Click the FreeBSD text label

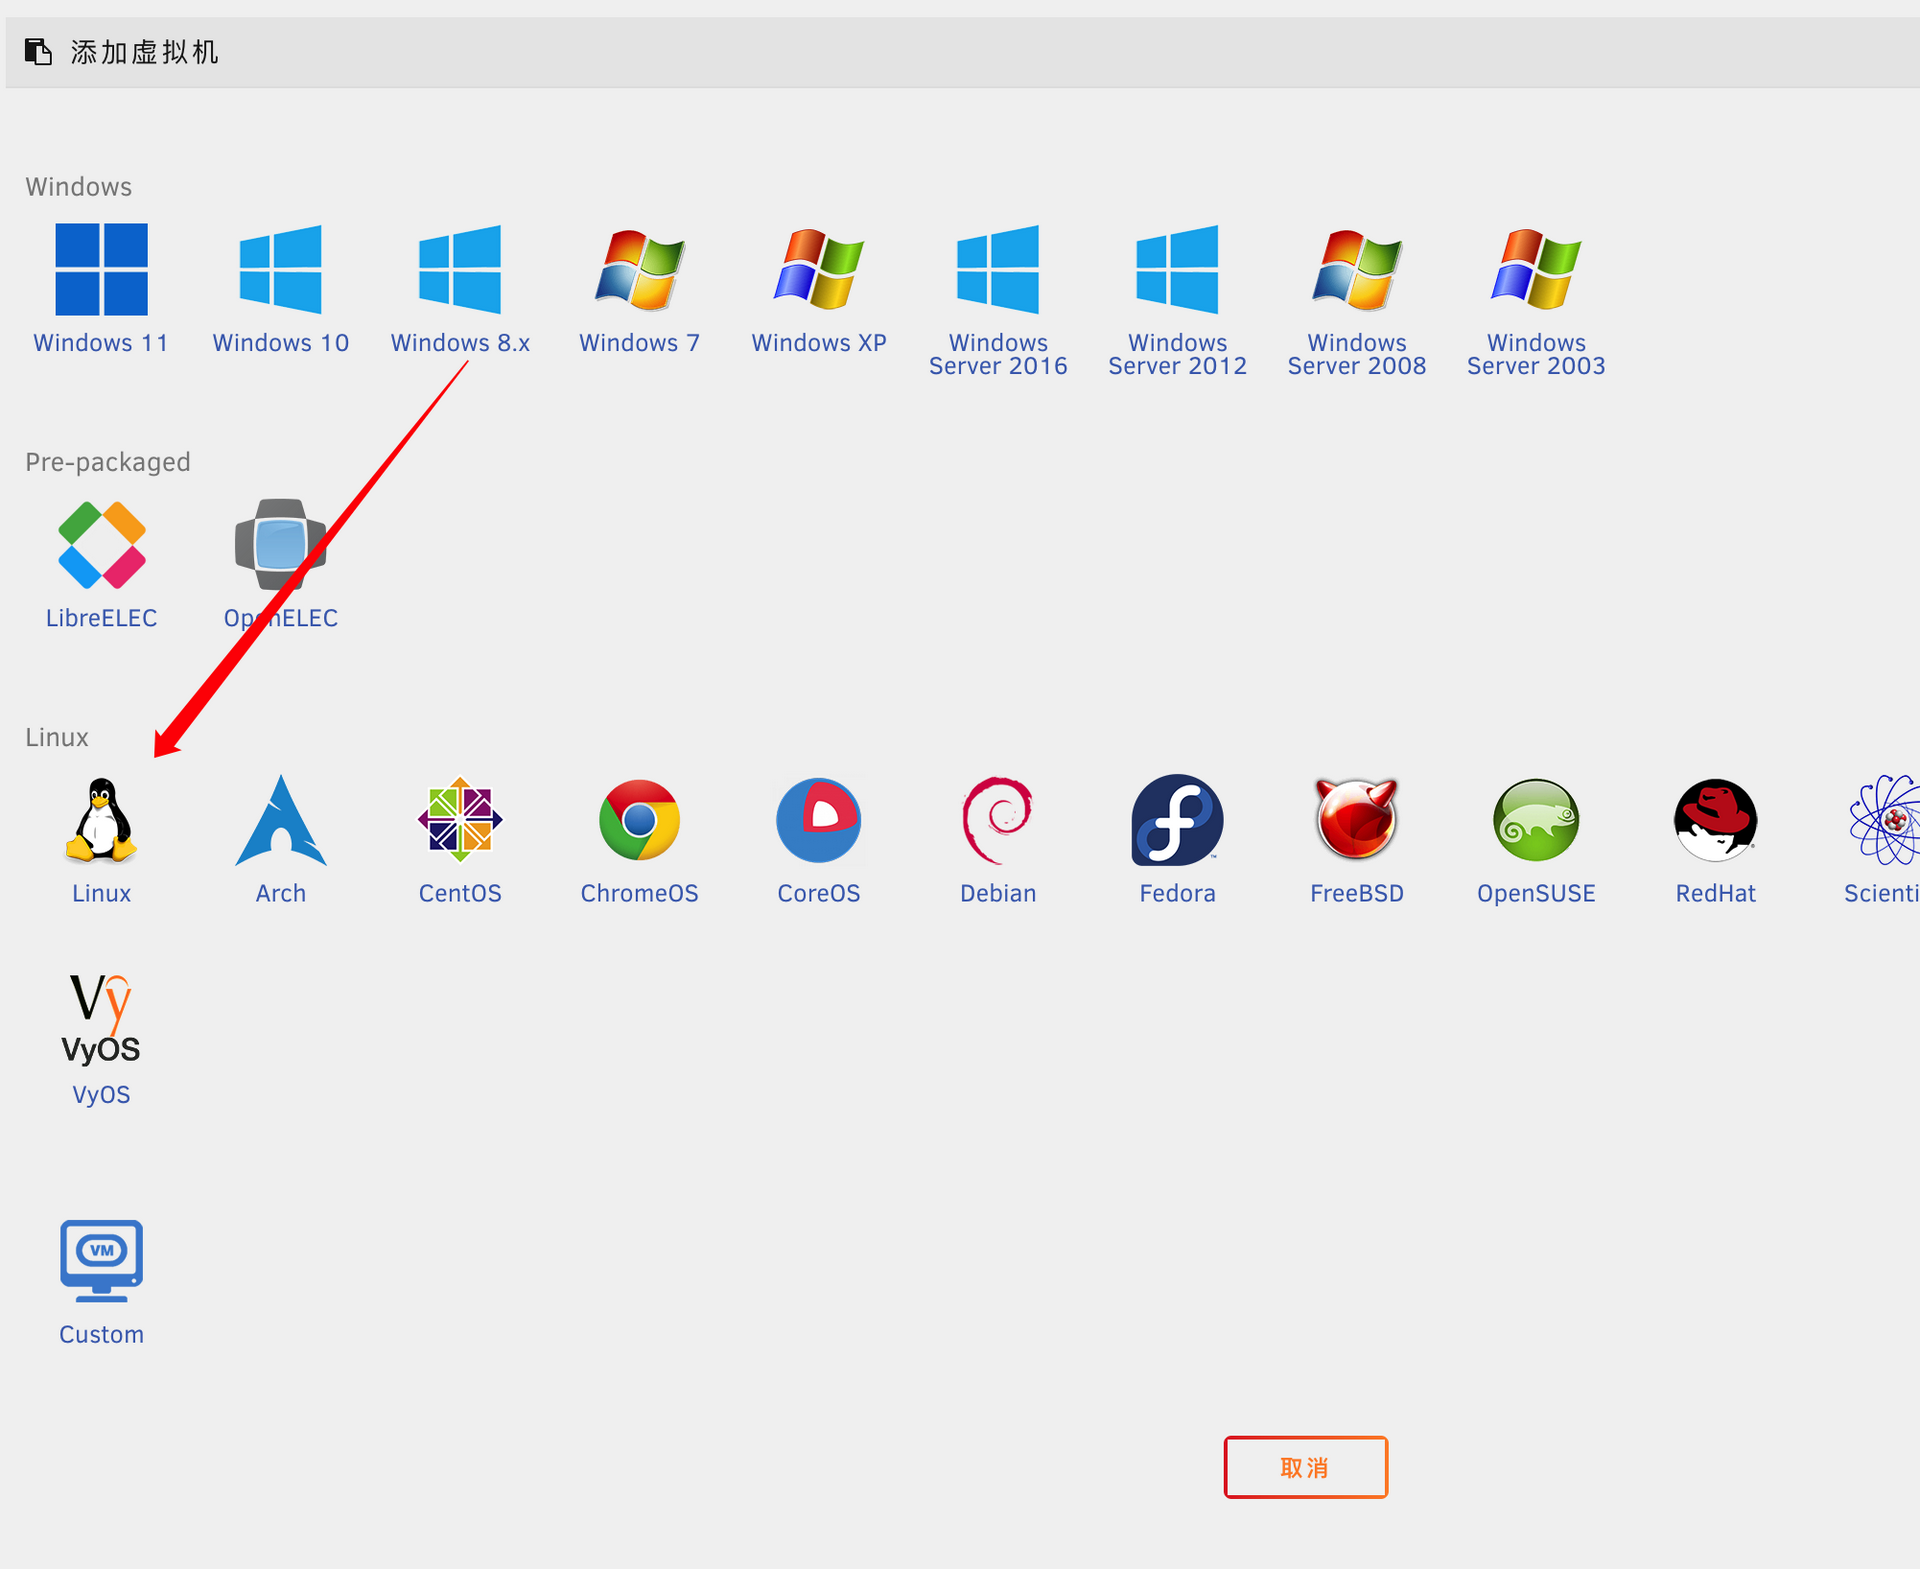click(1357, 893)
